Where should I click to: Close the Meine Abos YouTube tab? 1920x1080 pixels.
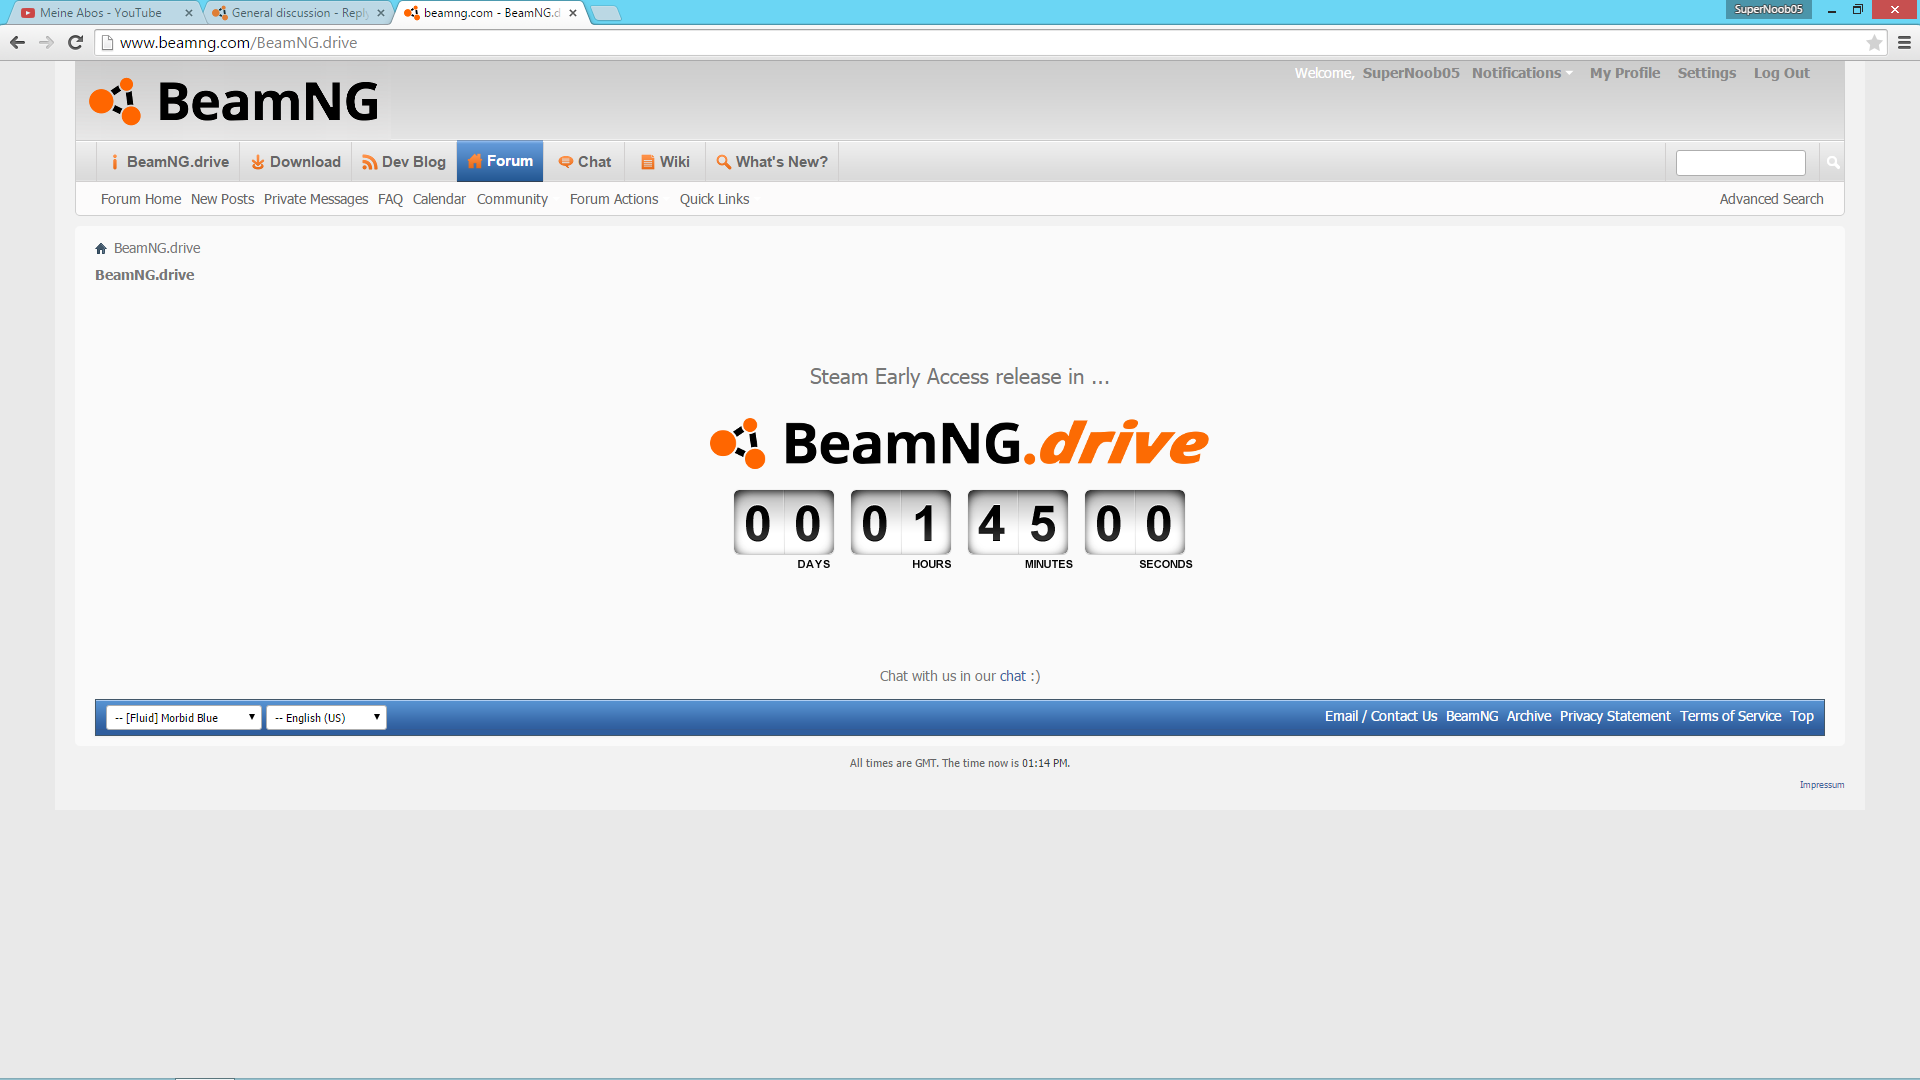point(189,13)
